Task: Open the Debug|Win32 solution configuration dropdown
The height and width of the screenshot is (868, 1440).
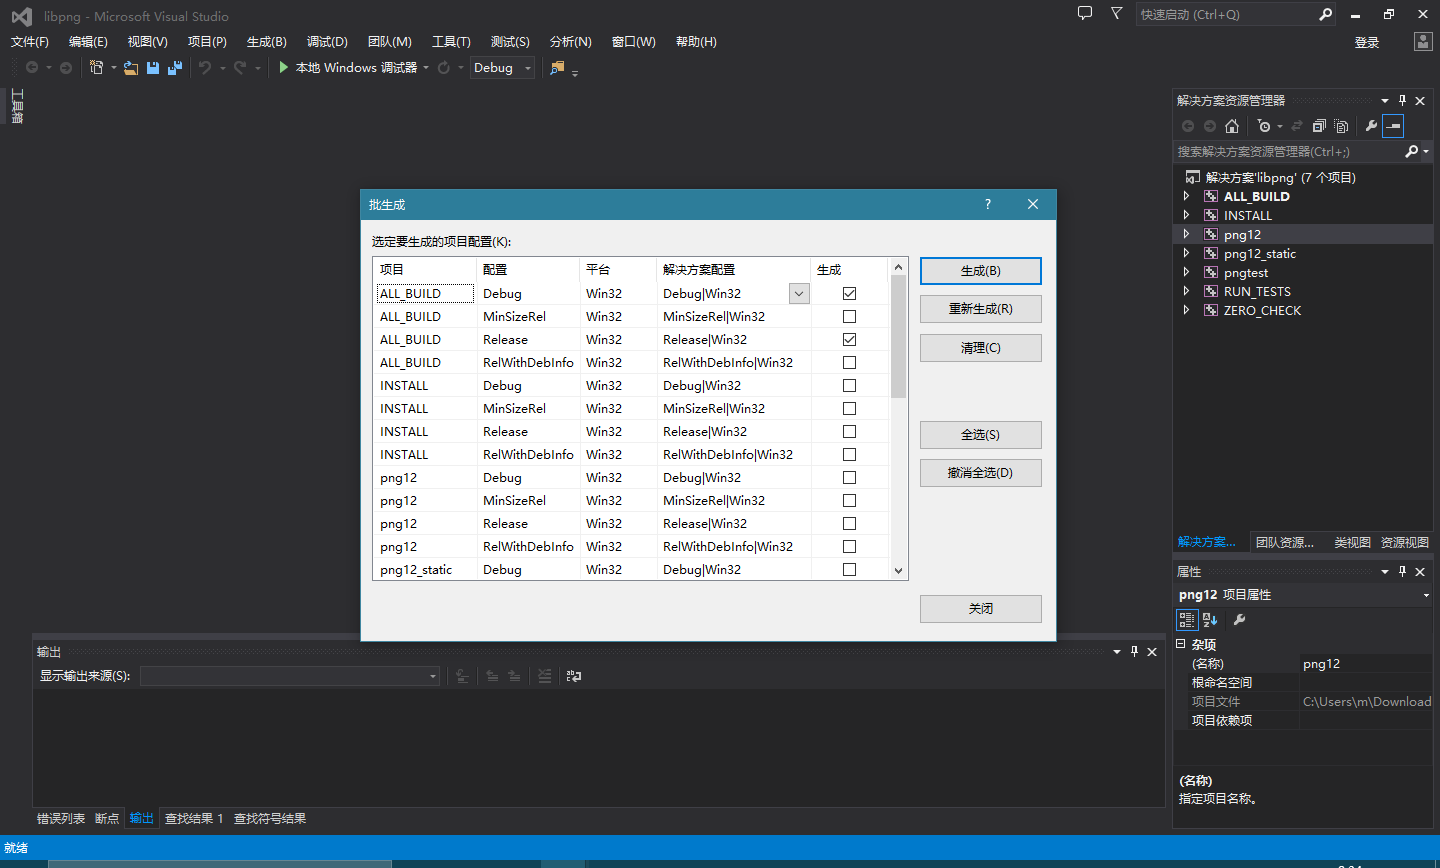Action: point(799,294)
